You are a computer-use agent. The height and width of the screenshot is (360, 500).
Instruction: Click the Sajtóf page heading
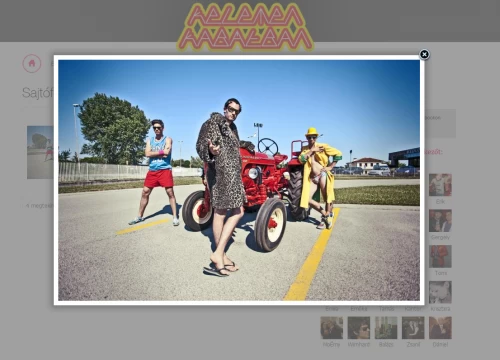[x=37, y=93]
